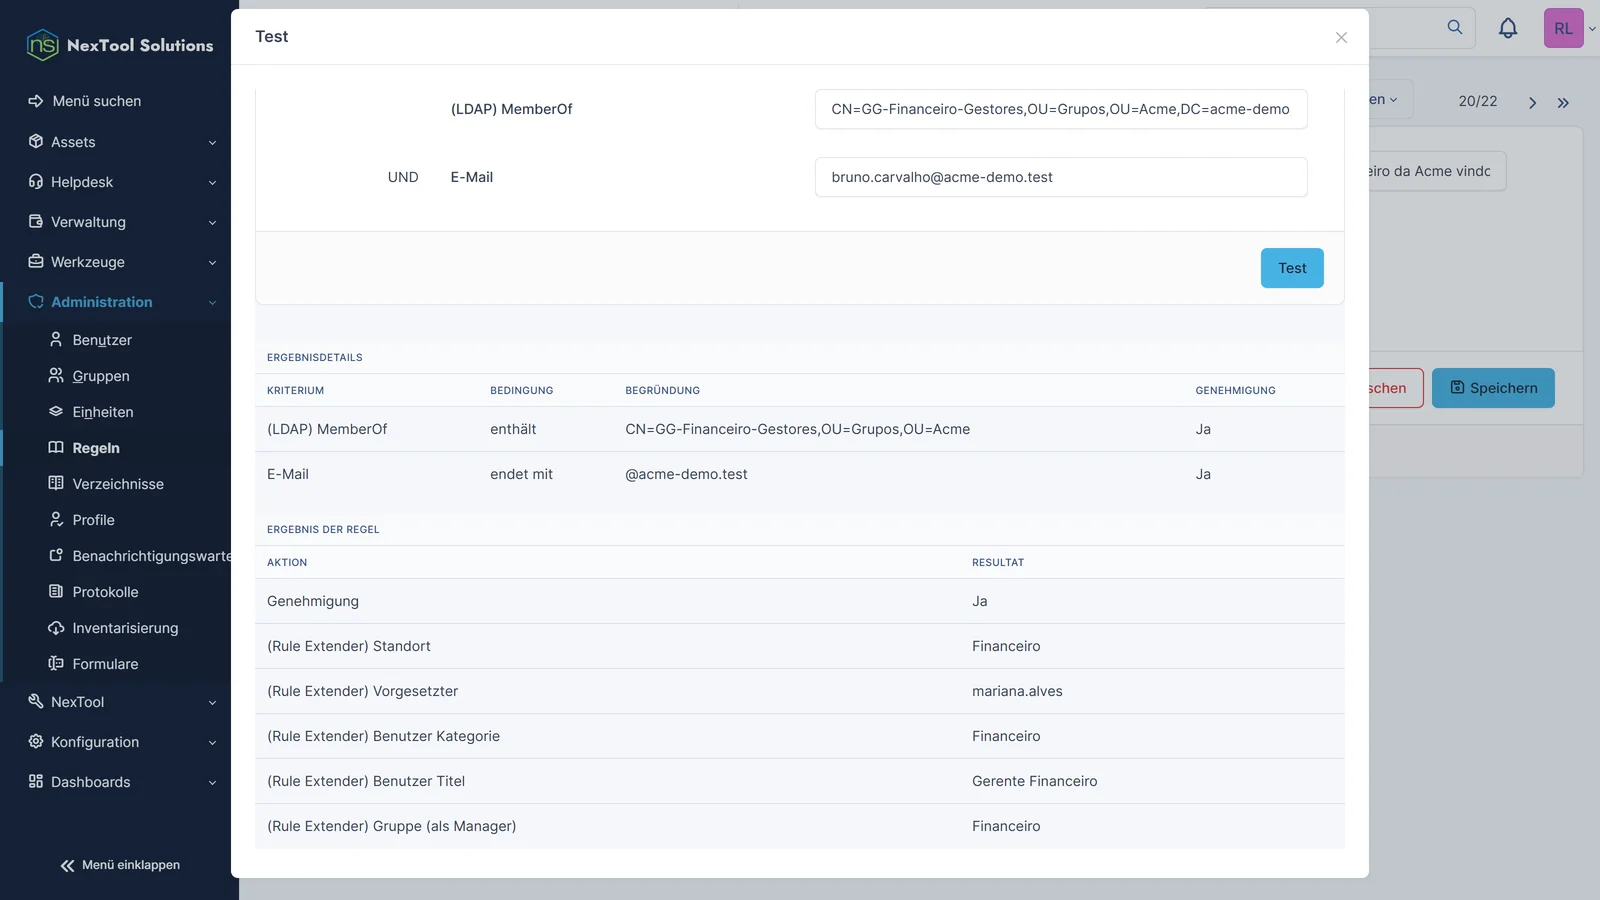1600x900 pixels.
Task: Click the E-Mail input field
Action: tap(1061, 177)
